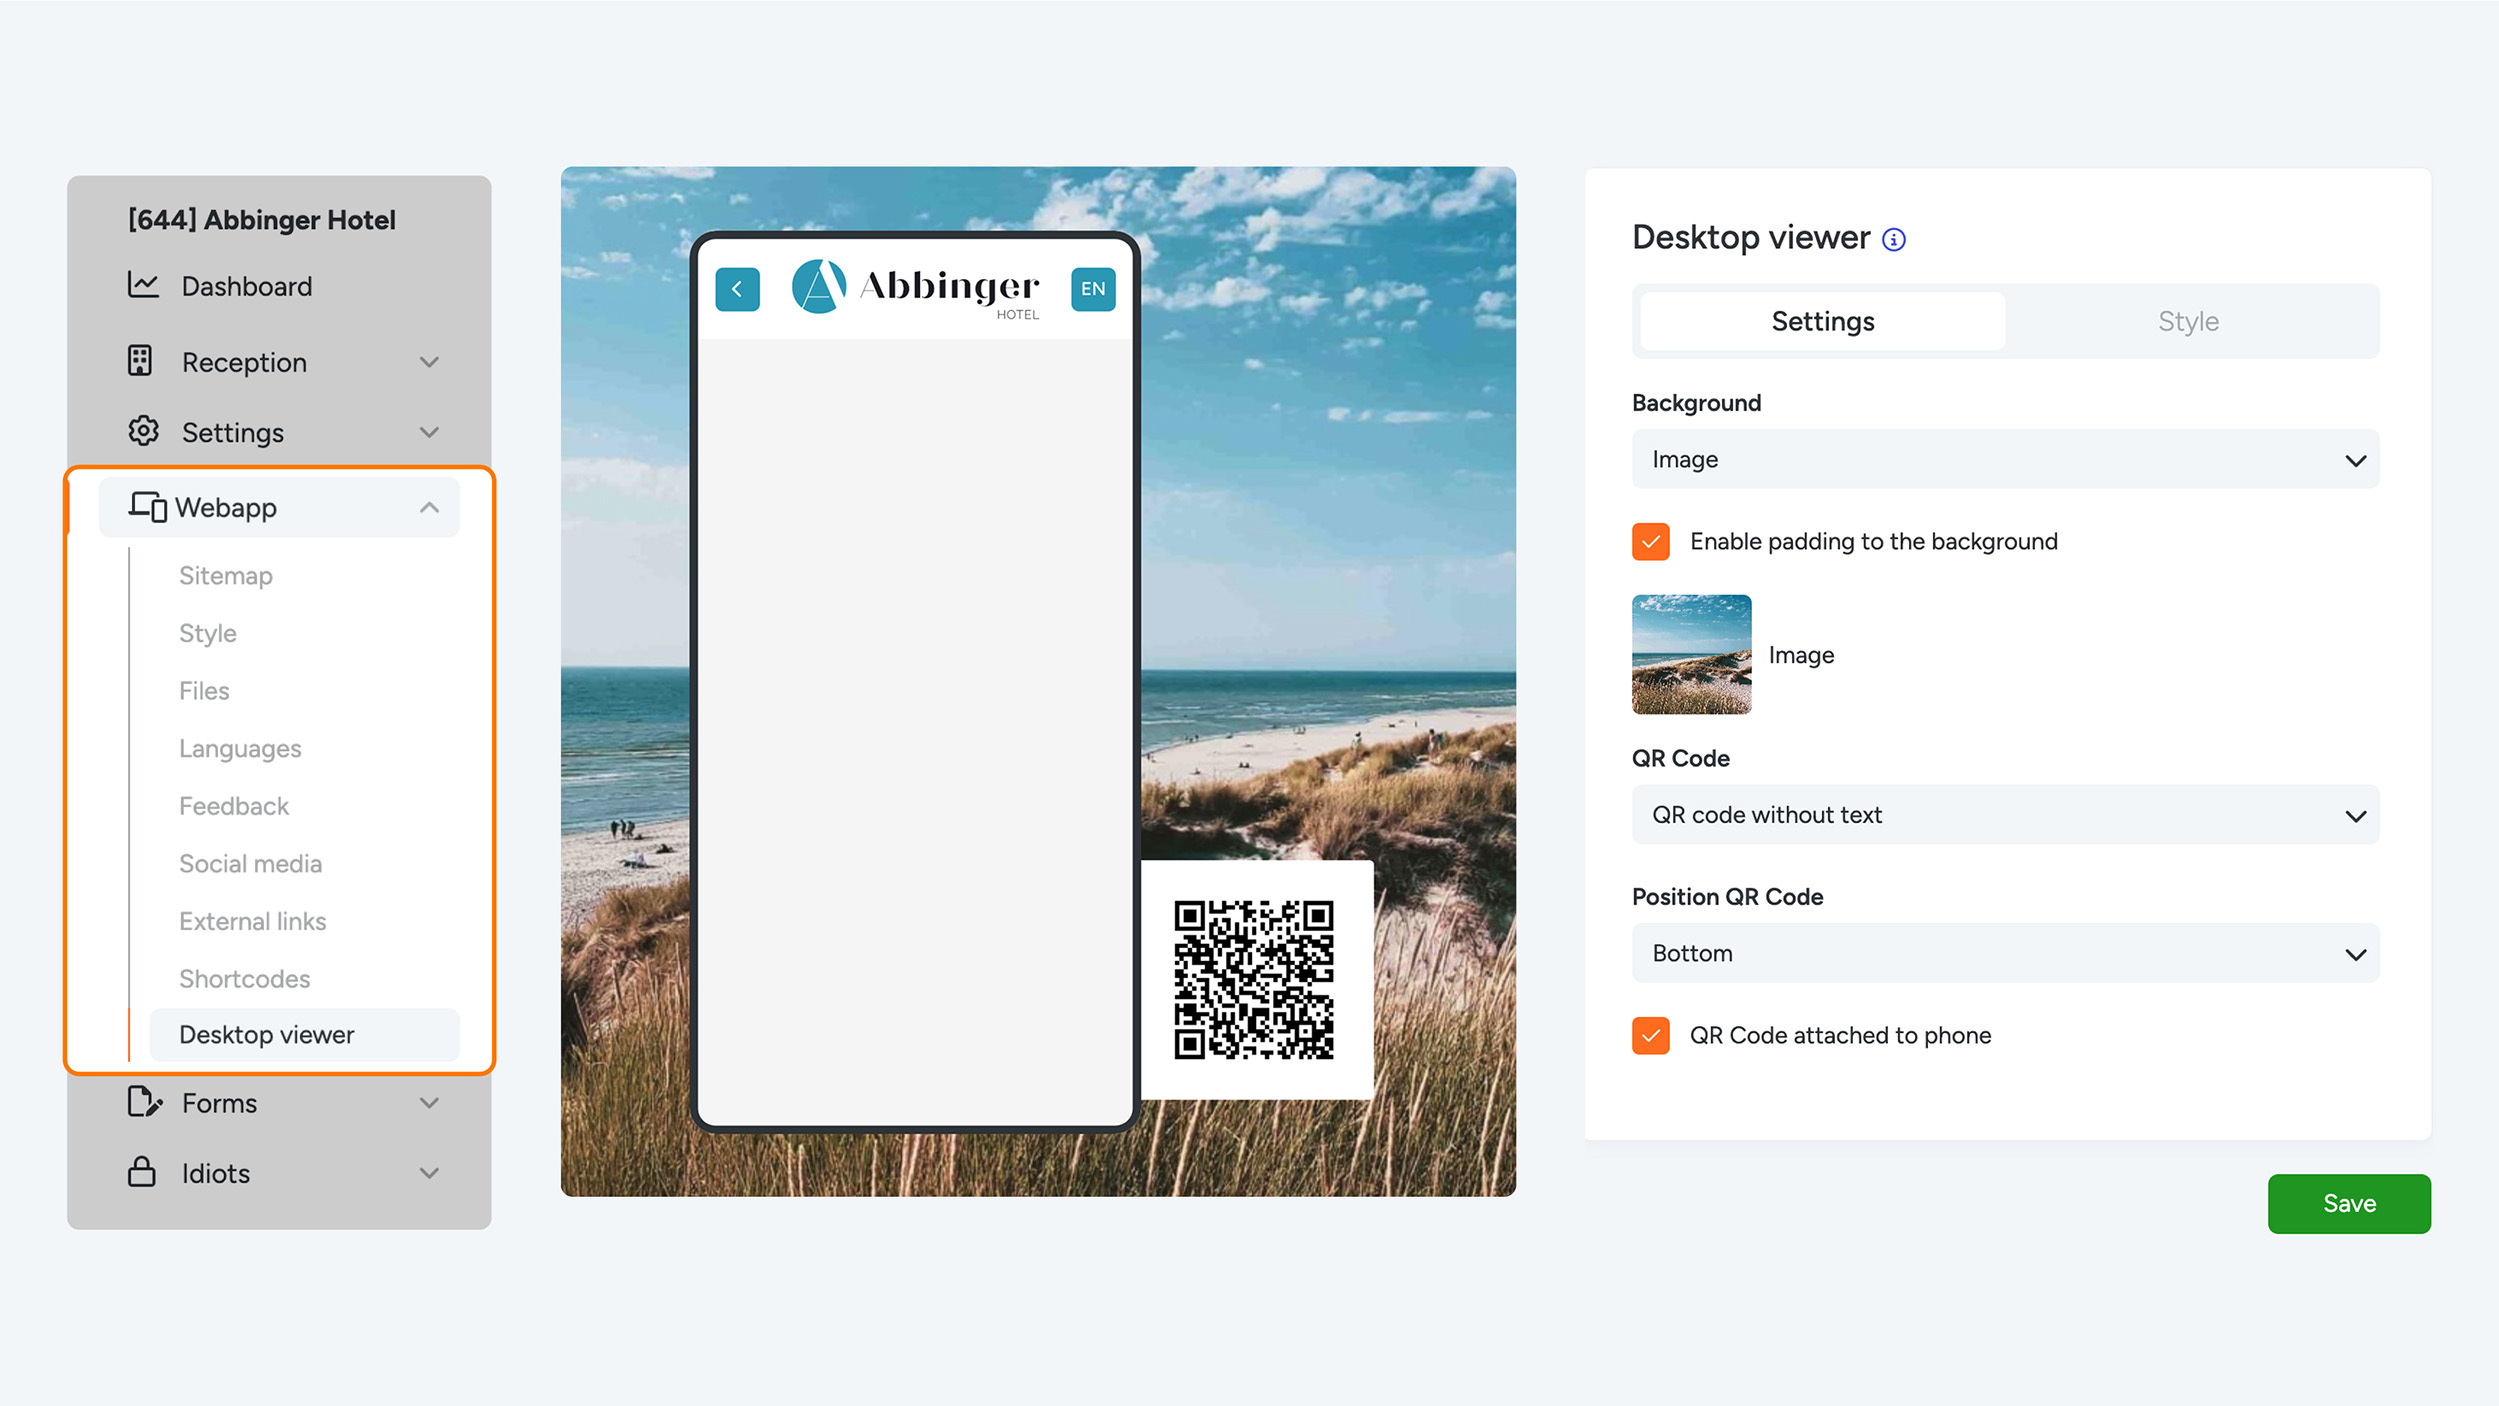Click the Position QR Code label
The image size is (2499, 1406).
coord(1727,897)
